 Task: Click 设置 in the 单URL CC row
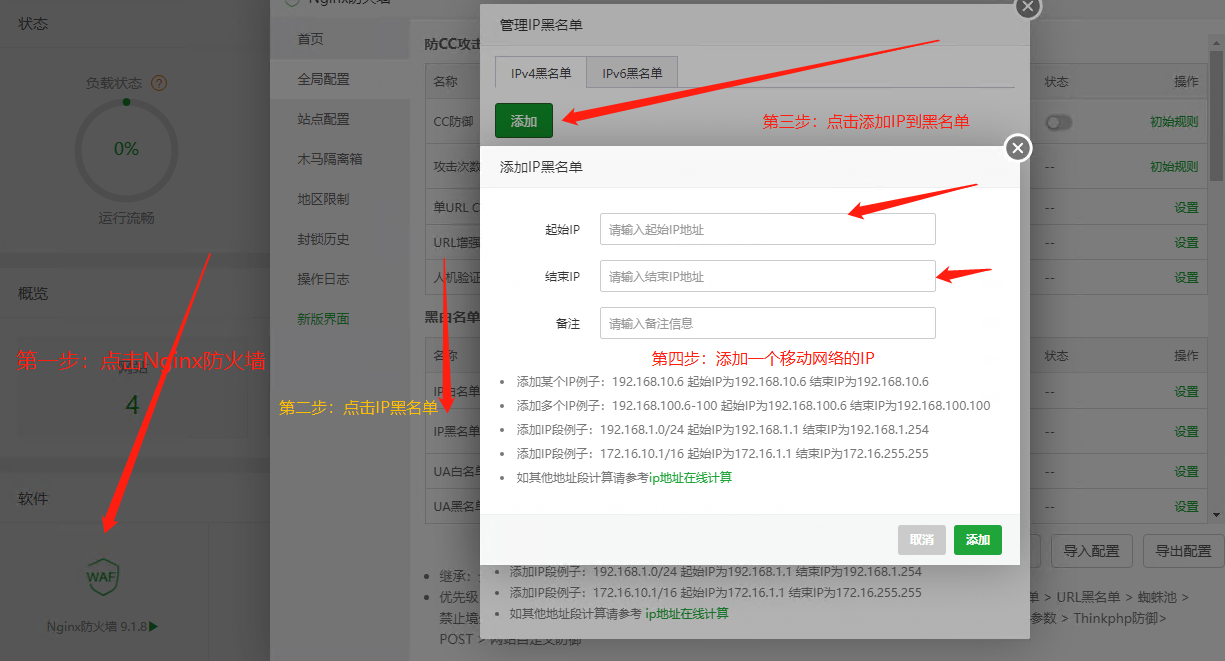click(x=1186, y=208)
